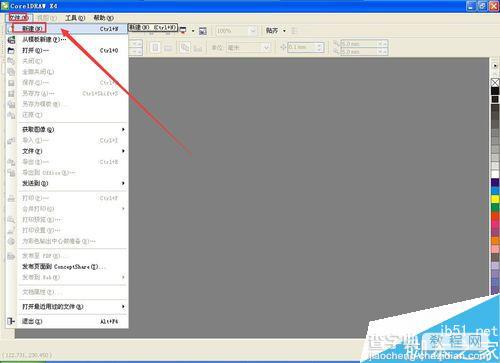Expand 打开最近用过的文件 submenu
500x363 pixels.
73,306
